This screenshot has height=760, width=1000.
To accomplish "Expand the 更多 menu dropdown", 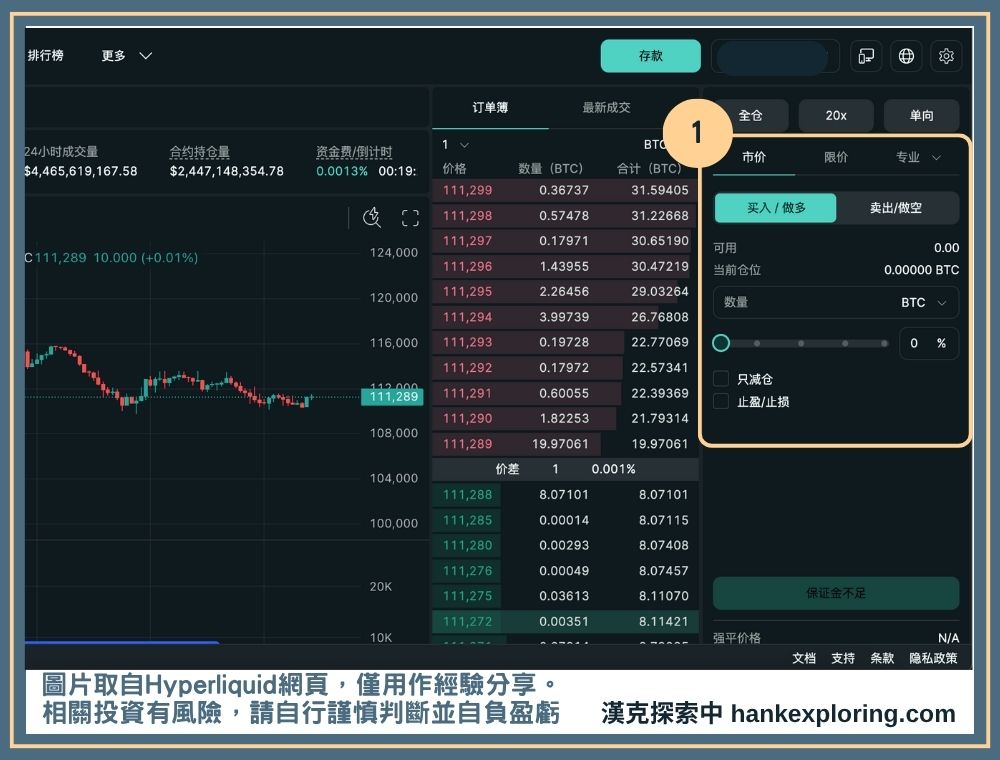I will click(x=127, y=56).
